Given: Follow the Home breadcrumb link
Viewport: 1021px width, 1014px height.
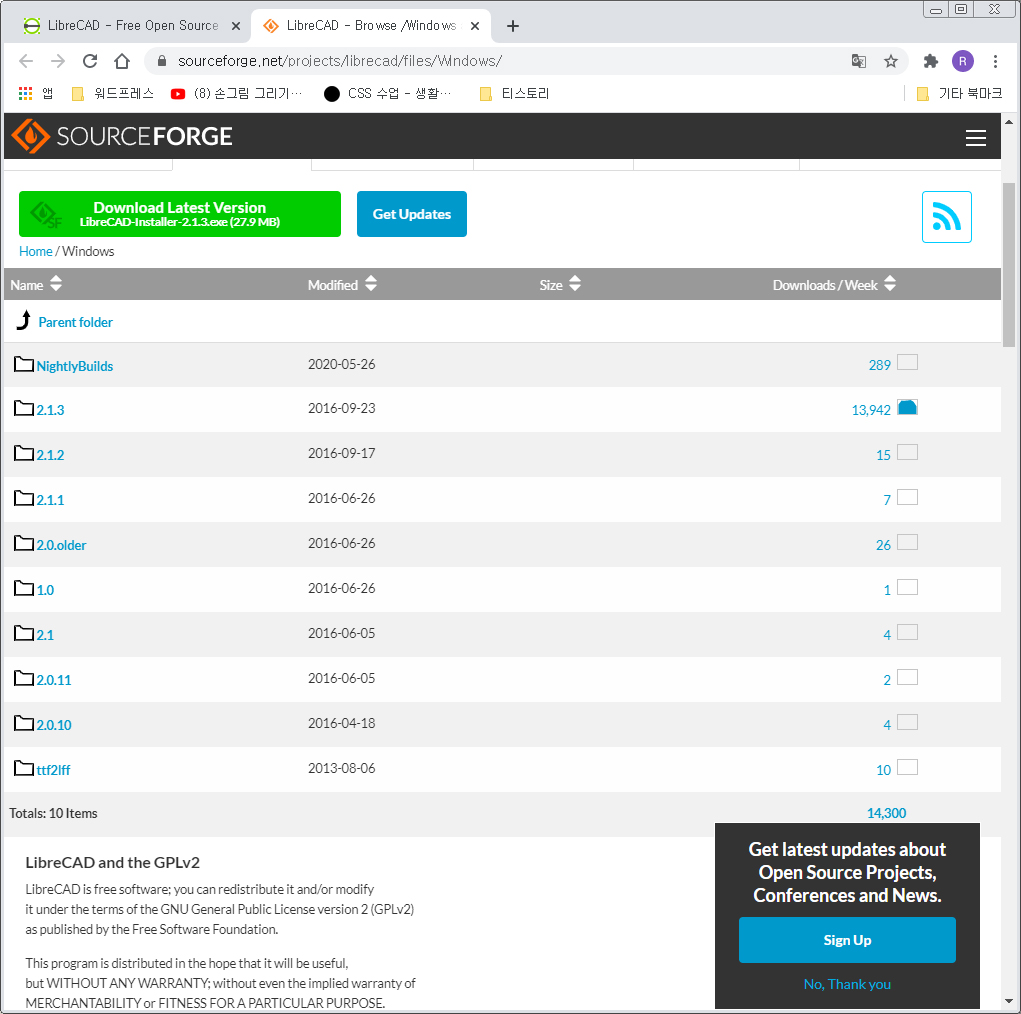Looking at the screenshot, I should tap(35, 251).
